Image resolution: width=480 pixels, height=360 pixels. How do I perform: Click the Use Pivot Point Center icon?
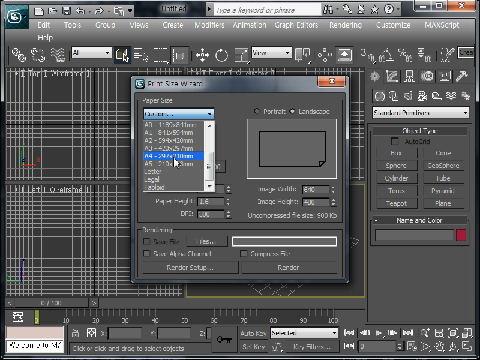click(302, 55)
